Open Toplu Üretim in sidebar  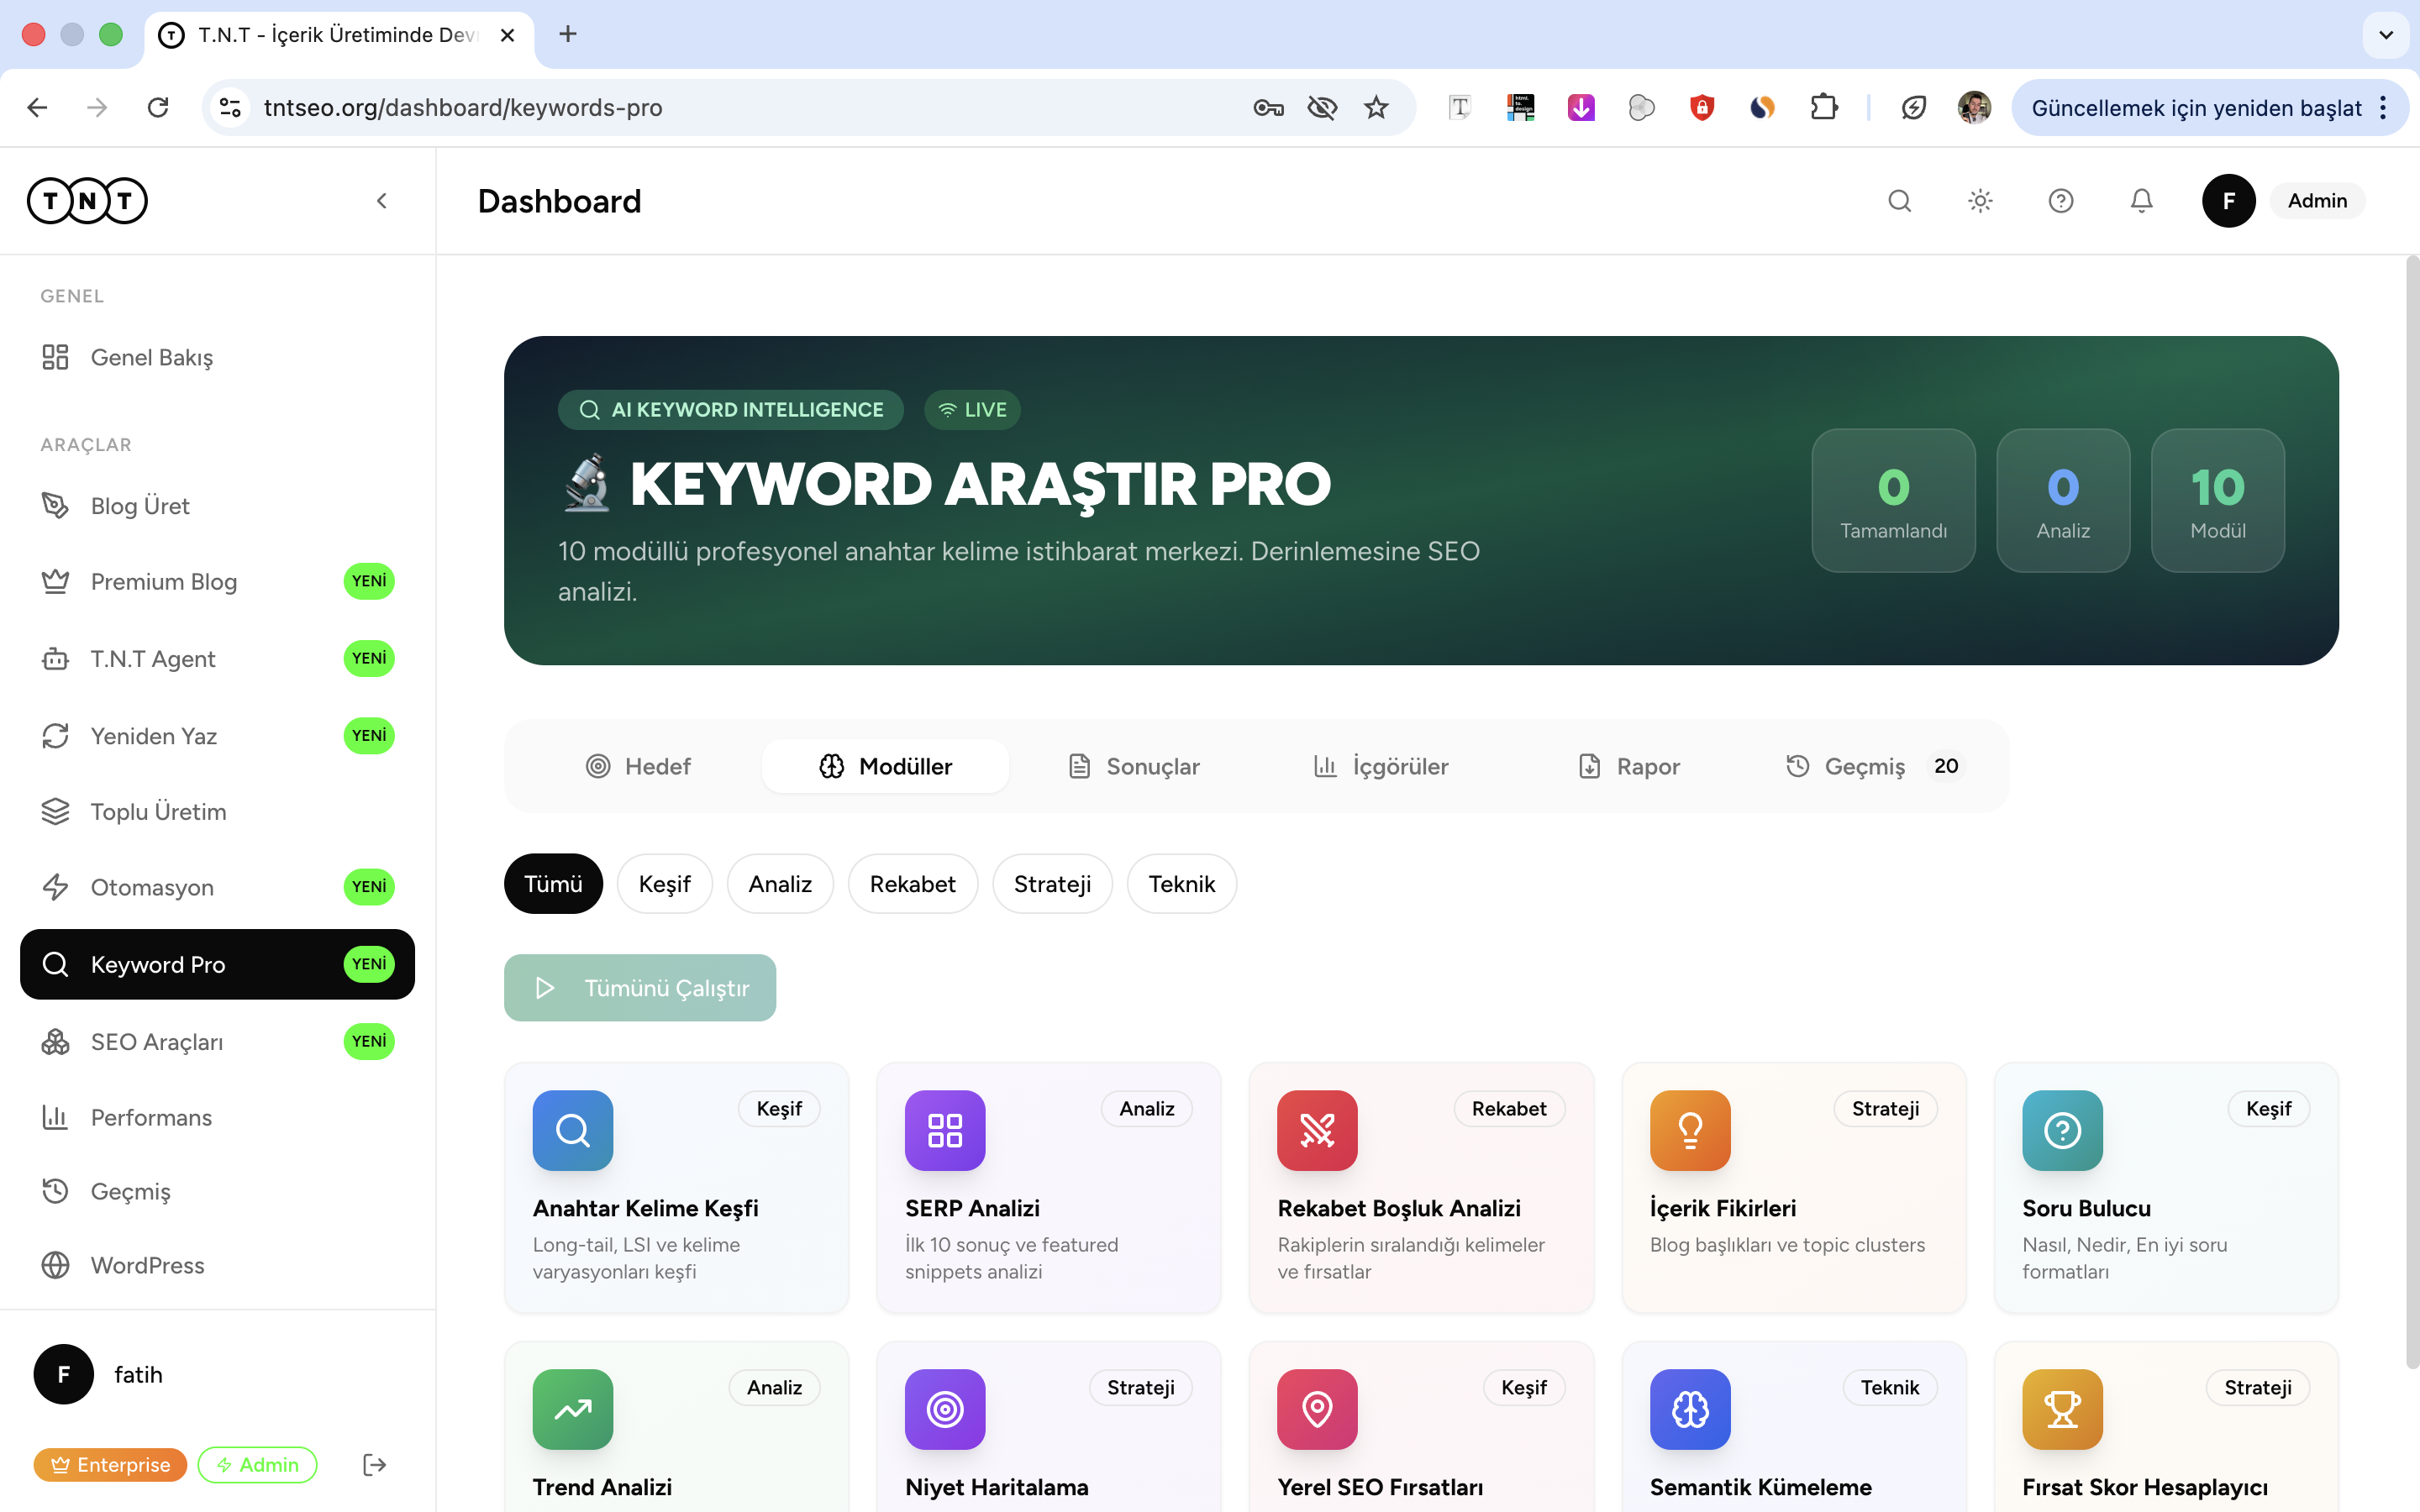point(217,811)
